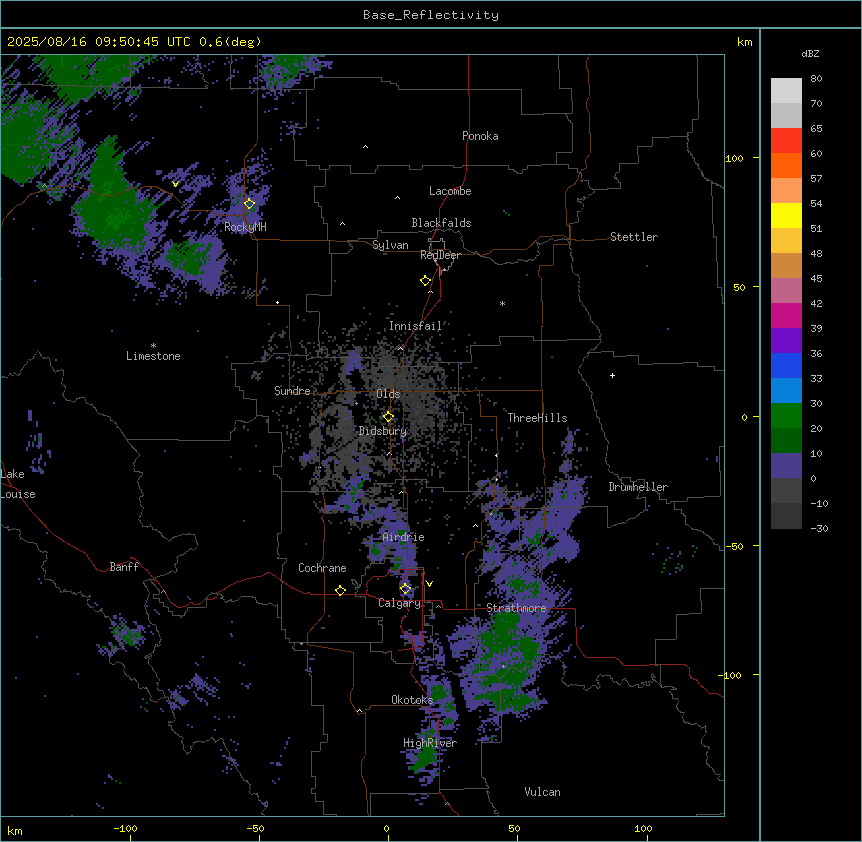Click the Airdrie city label

(404, 537)
